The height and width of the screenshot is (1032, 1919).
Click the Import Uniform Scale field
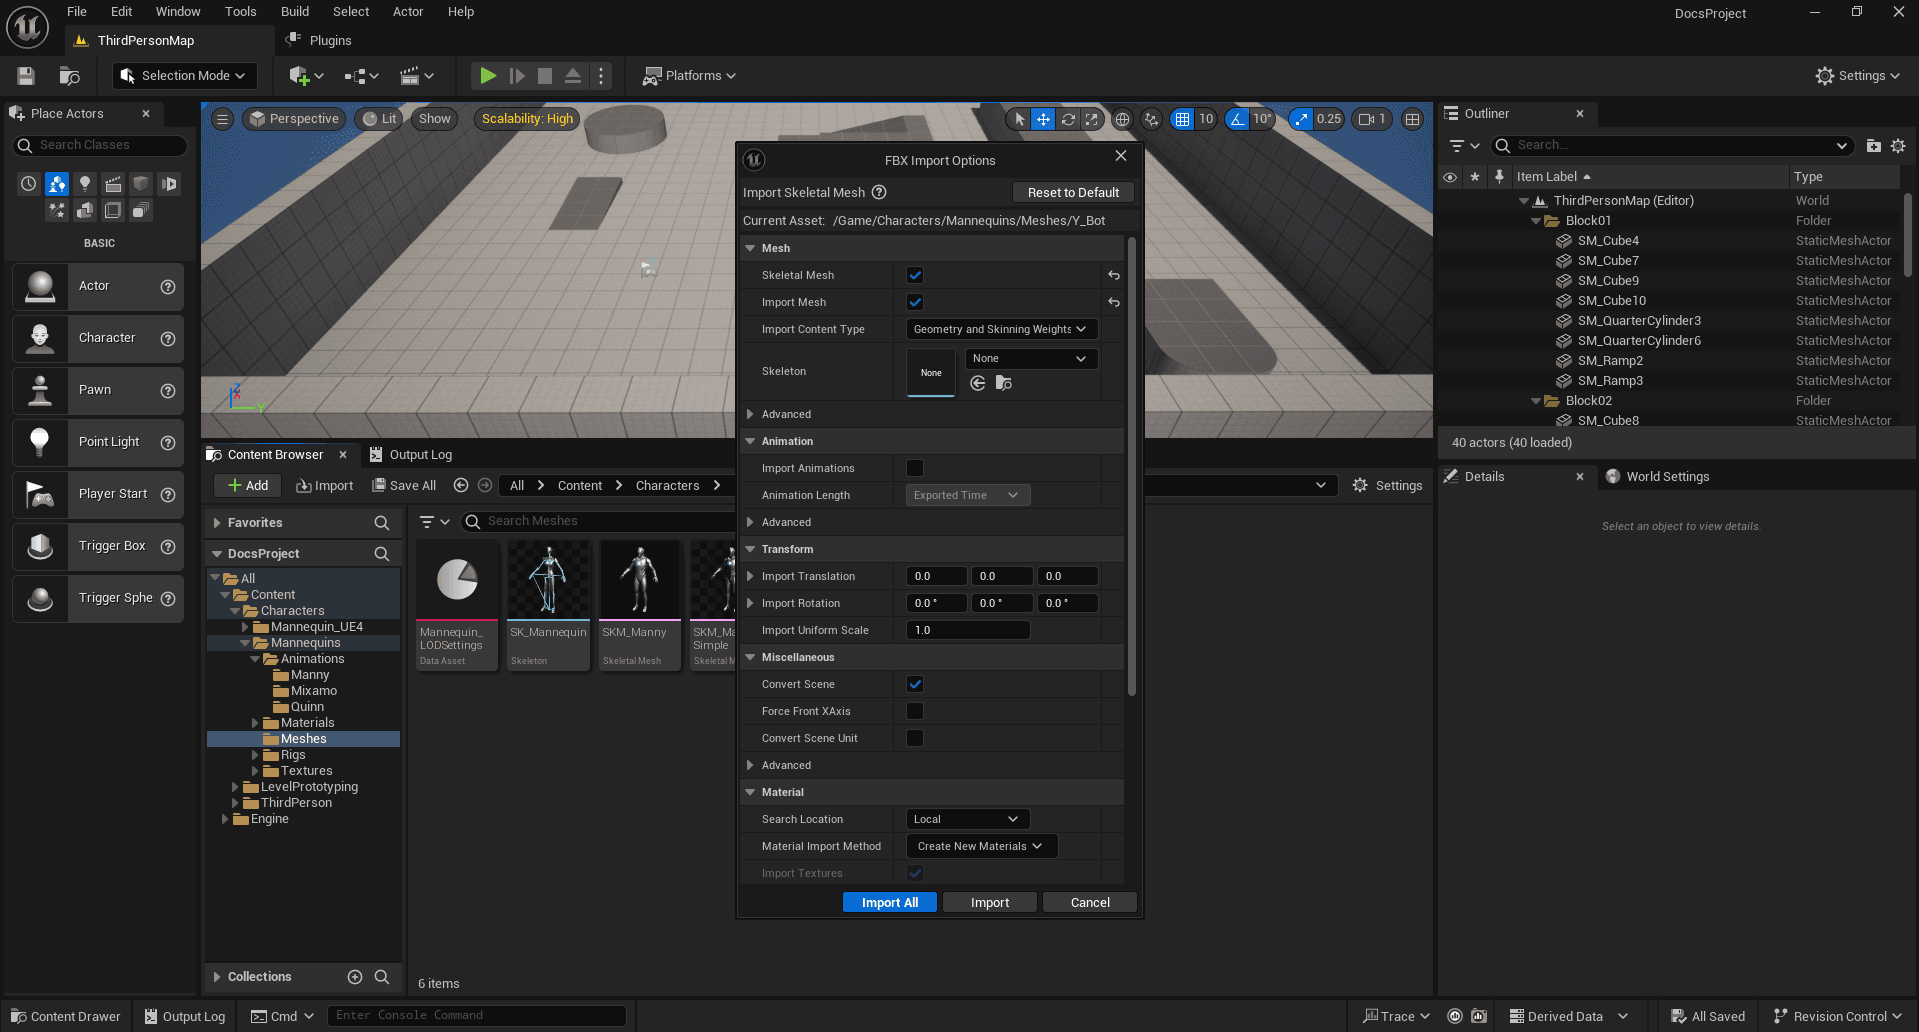pyautogui.click(x=967, y=630)
